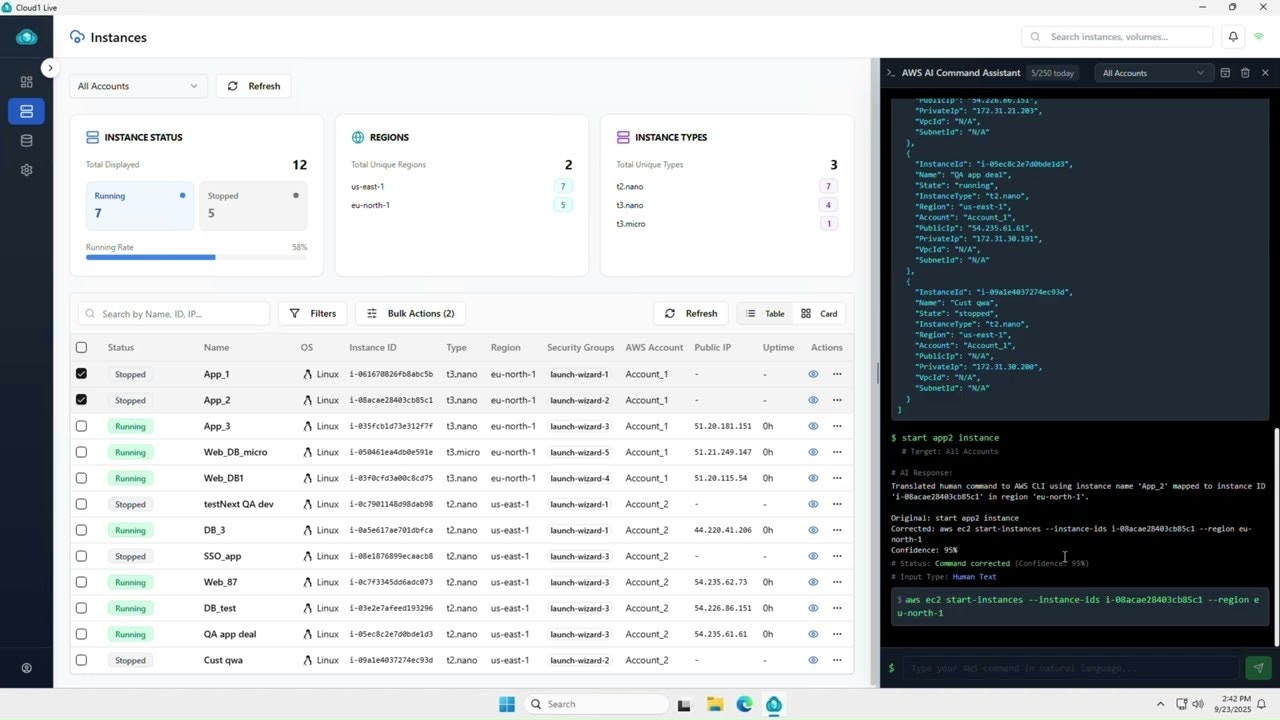Open the AI assistant history icon

tap(1225, 73)
